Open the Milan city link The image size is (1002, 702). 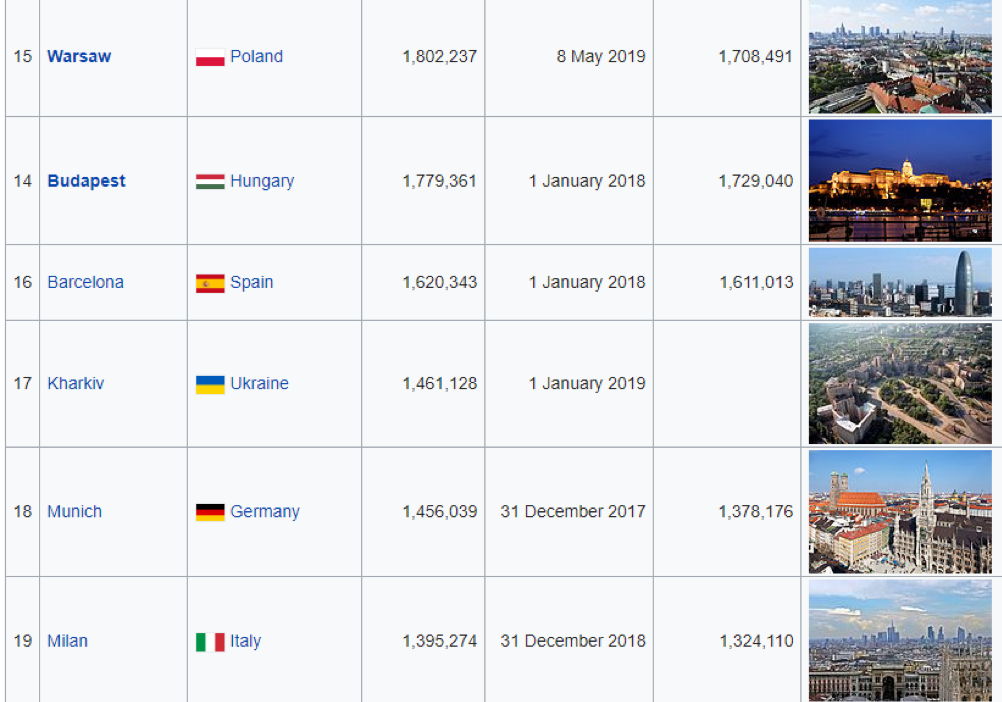pos(67,641)
